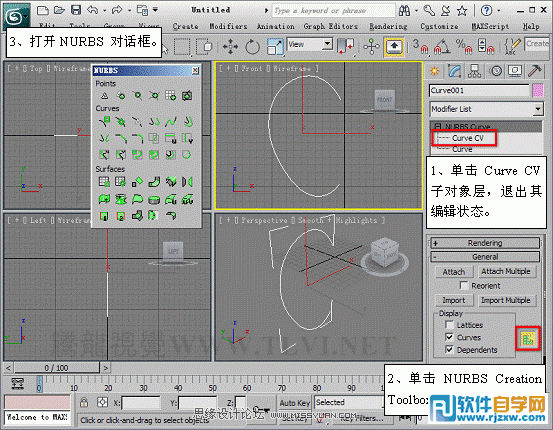Click the Import button
Viewport: 553px width, 430px height.
coord(454,300)
